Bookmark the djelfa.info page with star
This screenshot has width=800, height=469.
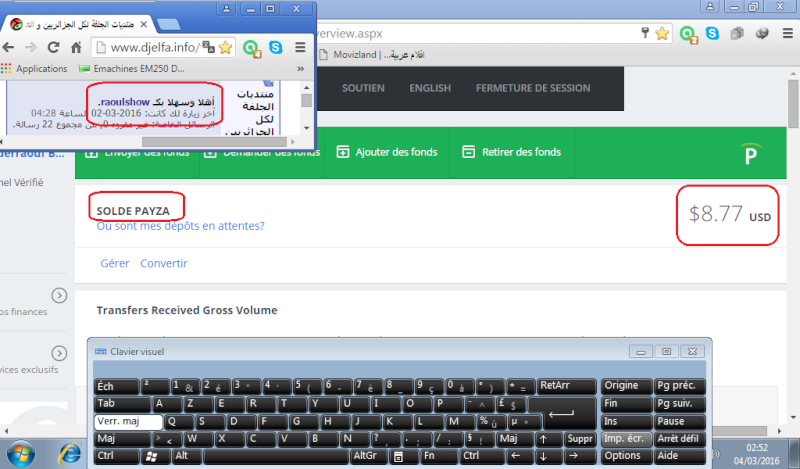[225, 47]
